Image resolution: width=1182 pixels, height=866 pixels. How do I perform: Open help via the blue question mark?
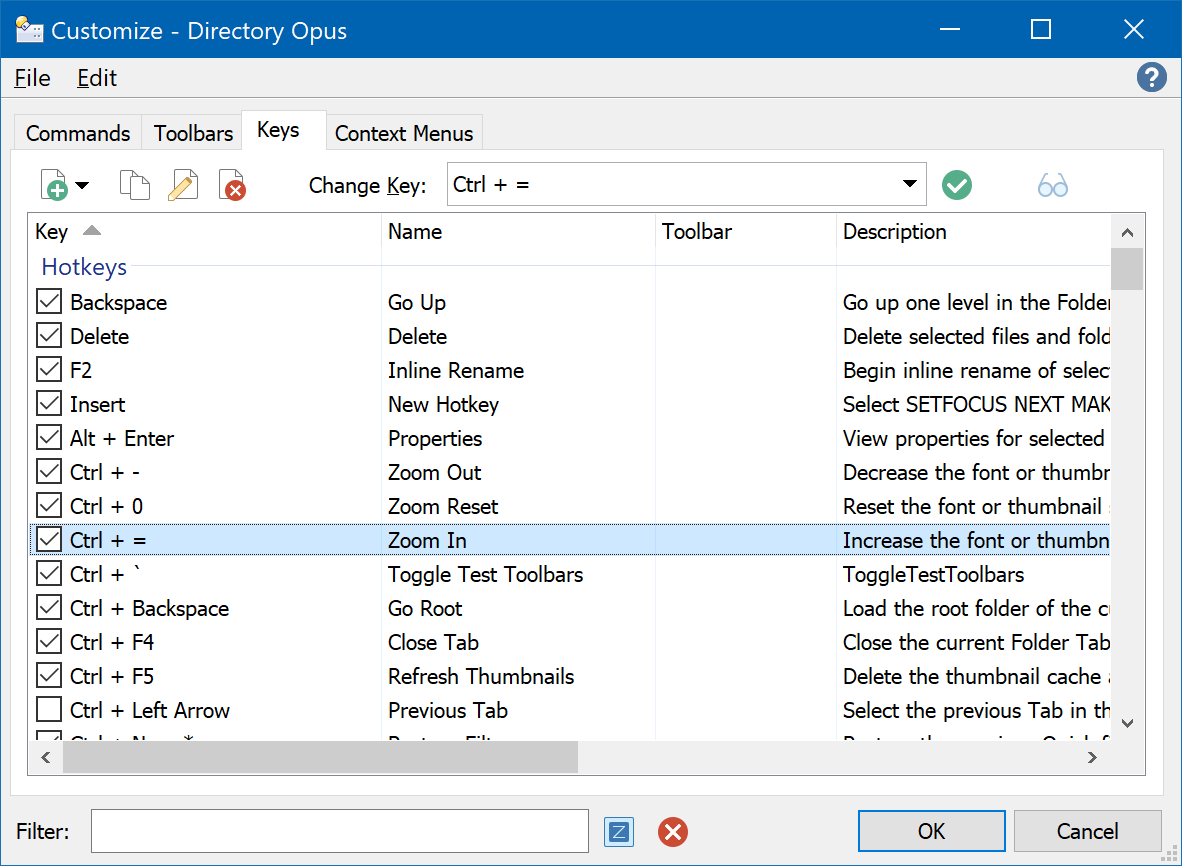[x=1151, y=78]
